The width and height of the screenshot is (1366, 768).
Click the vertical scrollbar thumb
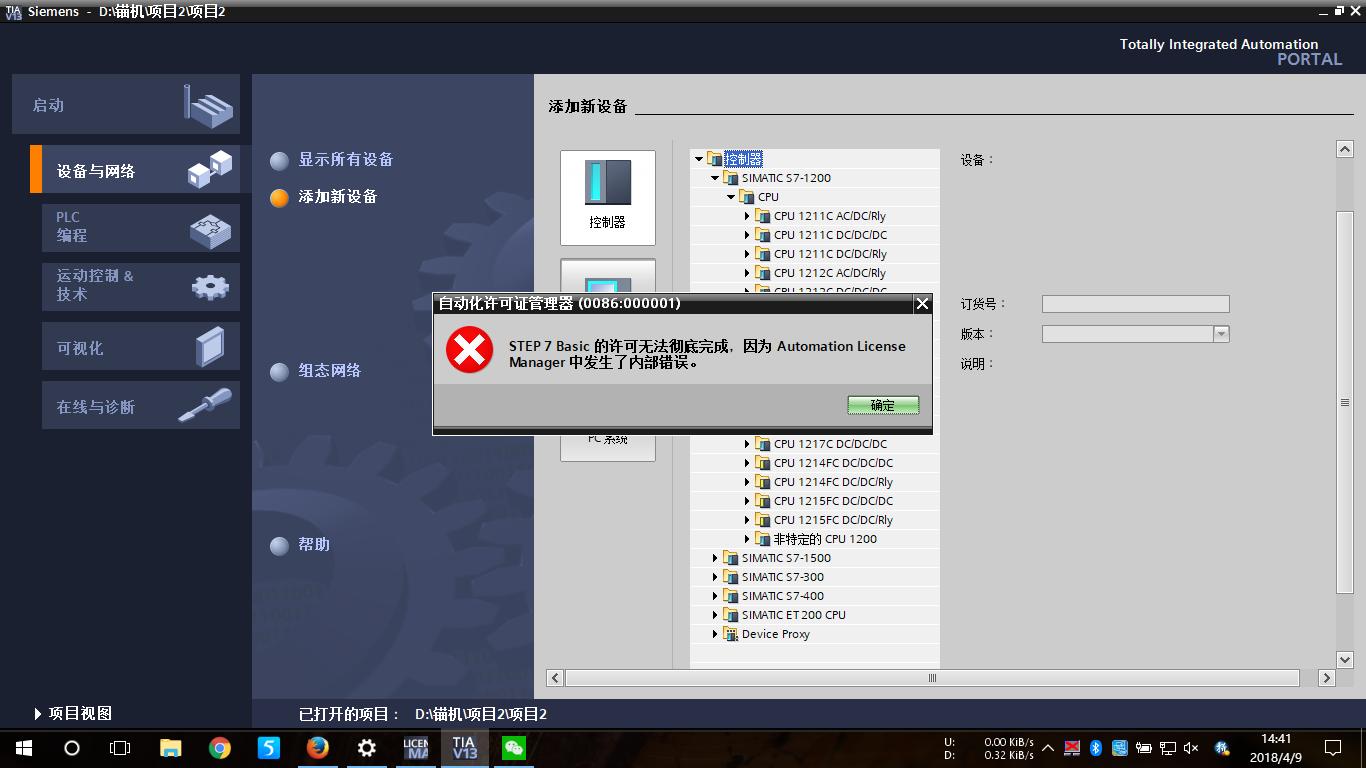[x=1345, y=402]
